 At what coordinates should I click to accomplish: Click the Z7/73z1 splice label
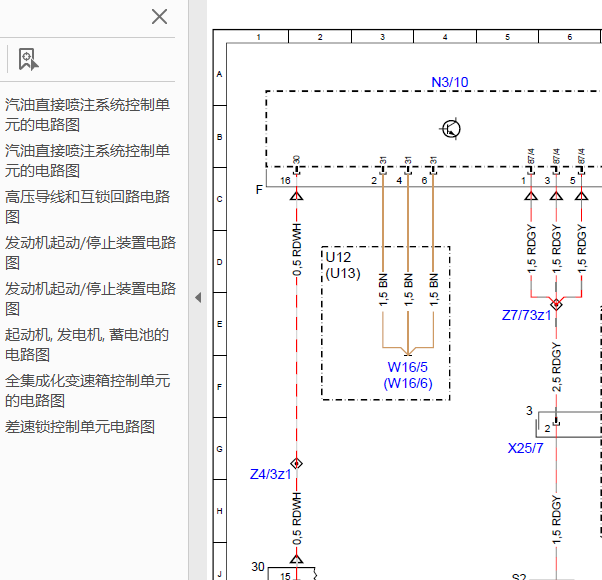coord(526,316)
